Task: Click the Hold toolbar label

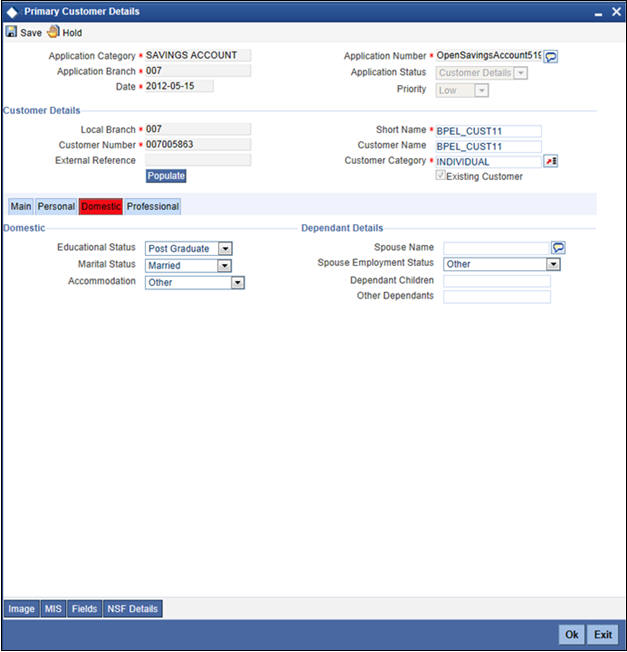Action: (x=72, y=33)
